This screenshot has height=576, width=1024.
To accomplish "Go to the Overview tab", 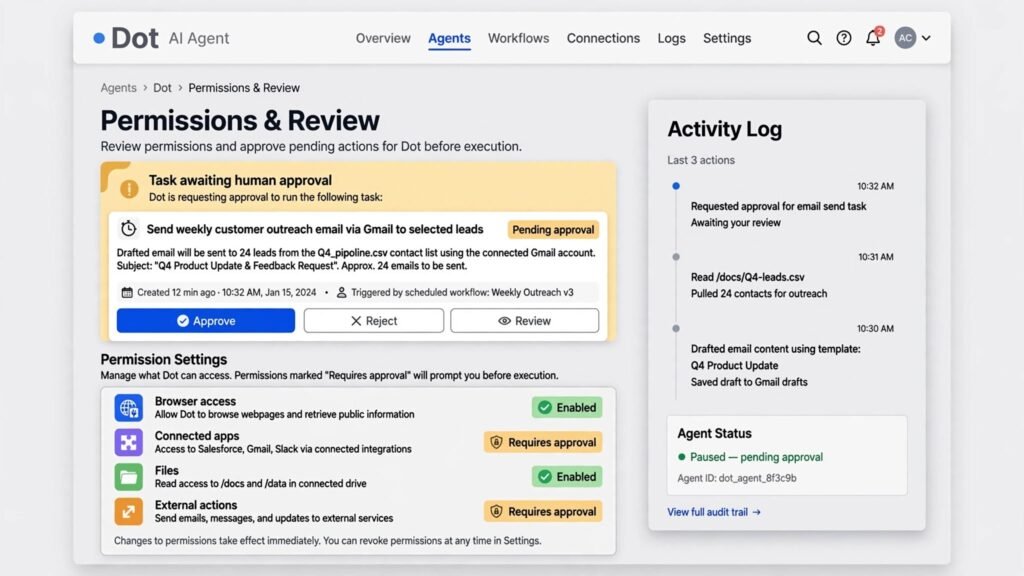I will point(383,38).
